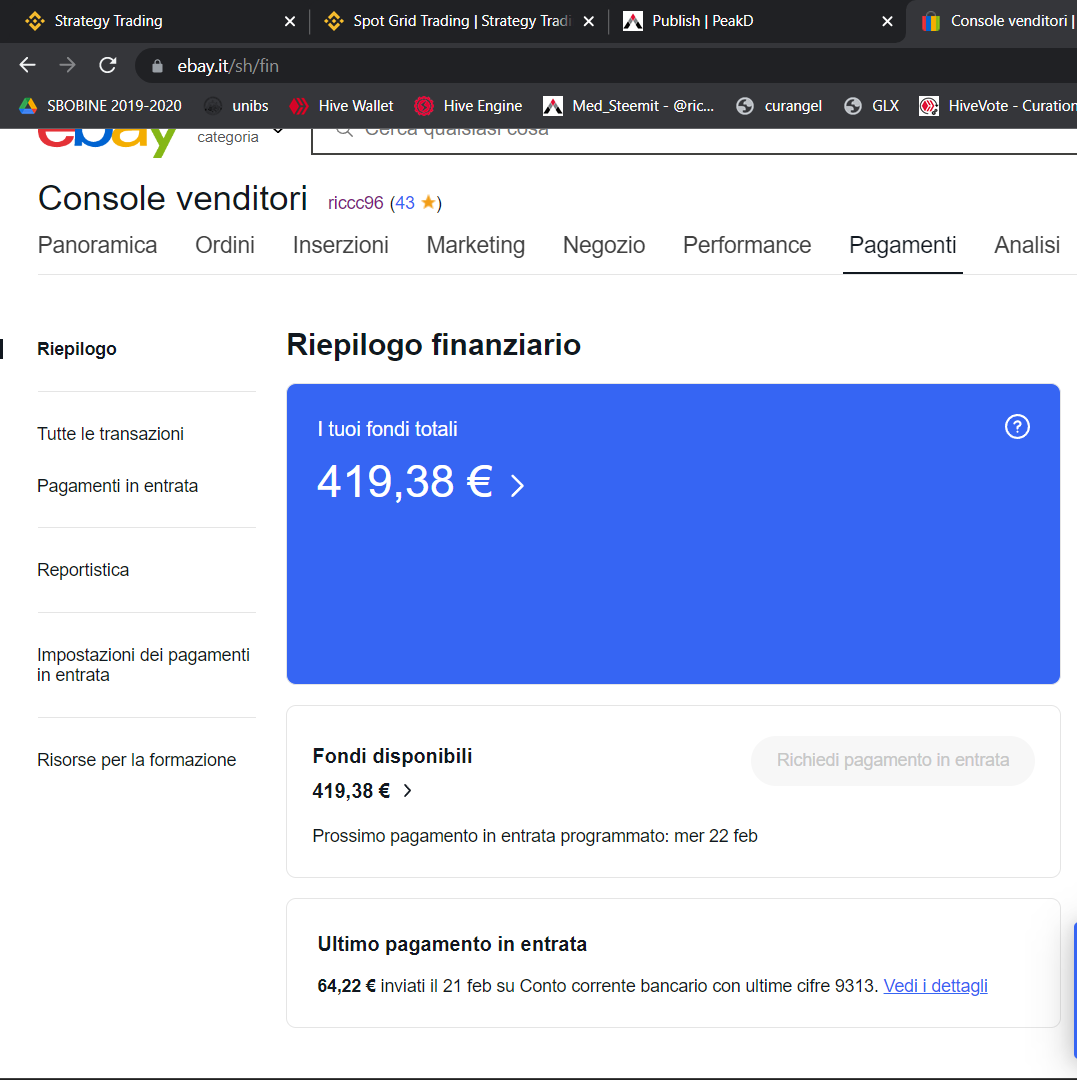Open the Inserzioni tab
This screenshot has height=1080, width=1077.
[x=340, y=245]
